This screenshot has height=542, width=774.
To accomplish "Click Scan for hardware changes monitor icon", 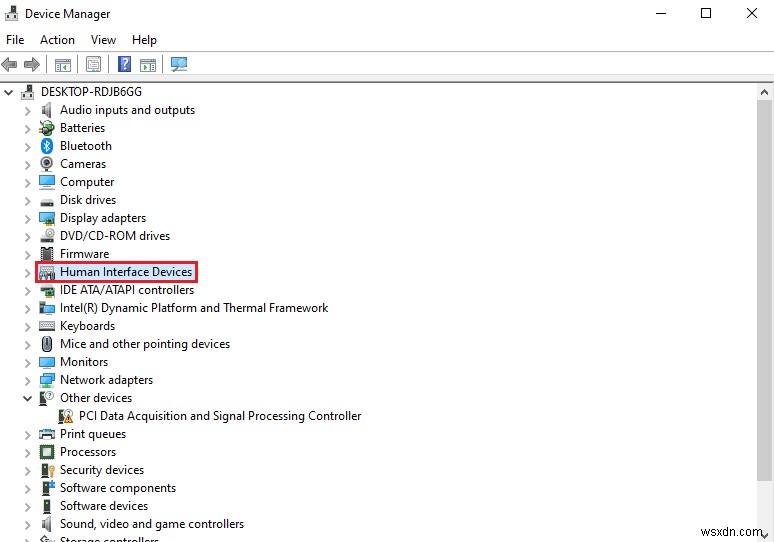I will tap(179, 64).
